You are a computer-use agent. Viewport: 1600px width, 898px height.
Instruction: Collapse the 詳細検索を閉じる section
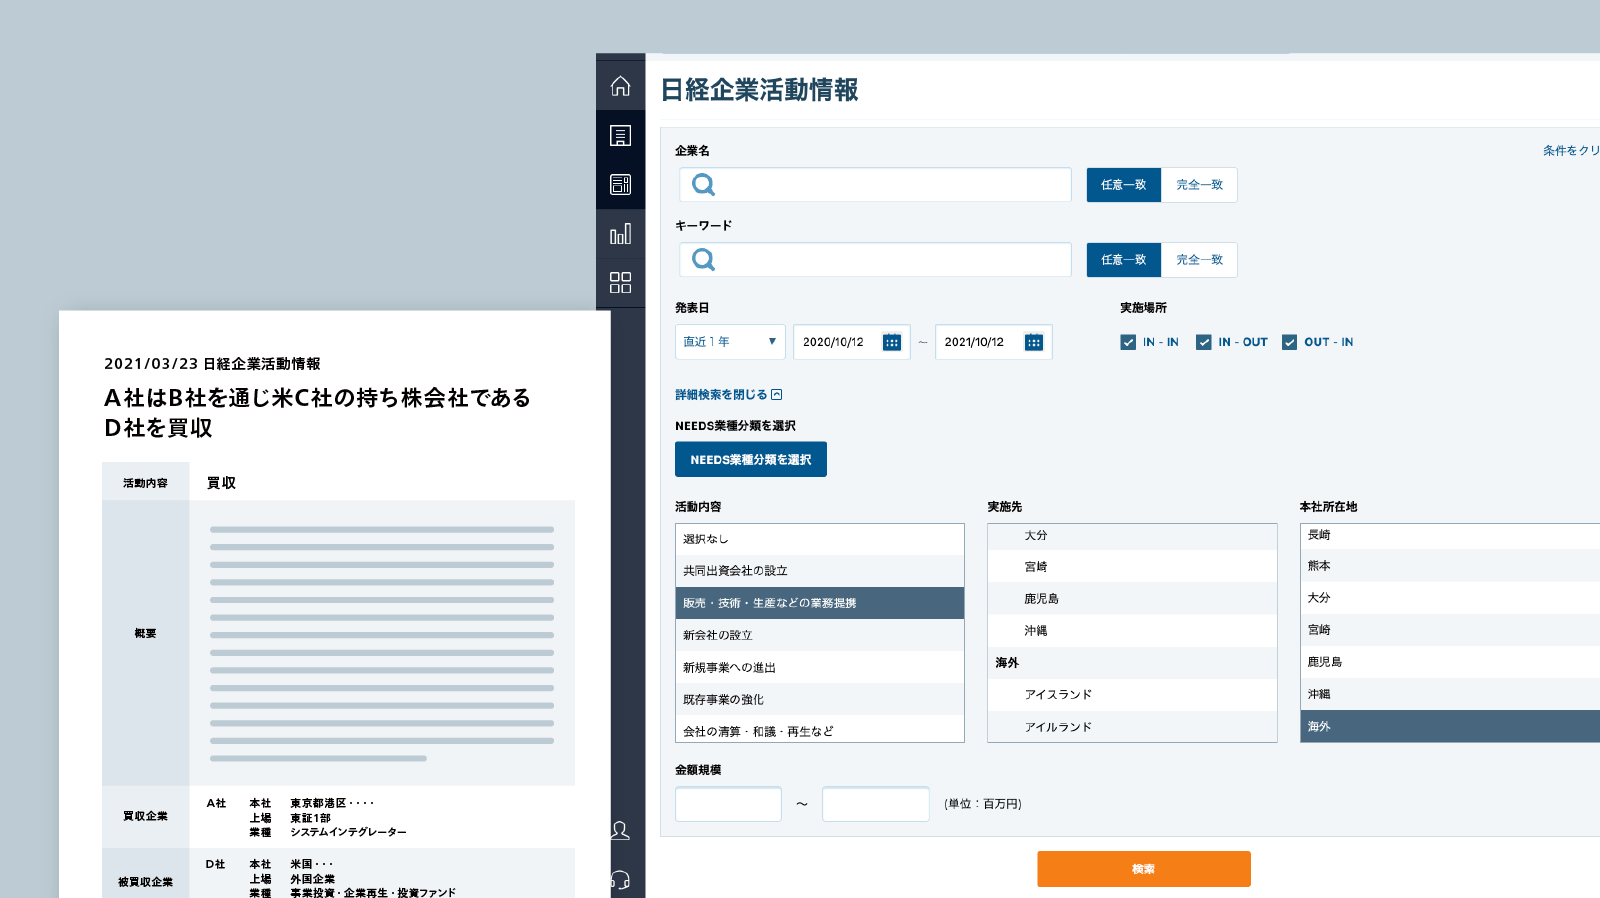(728, 395)
